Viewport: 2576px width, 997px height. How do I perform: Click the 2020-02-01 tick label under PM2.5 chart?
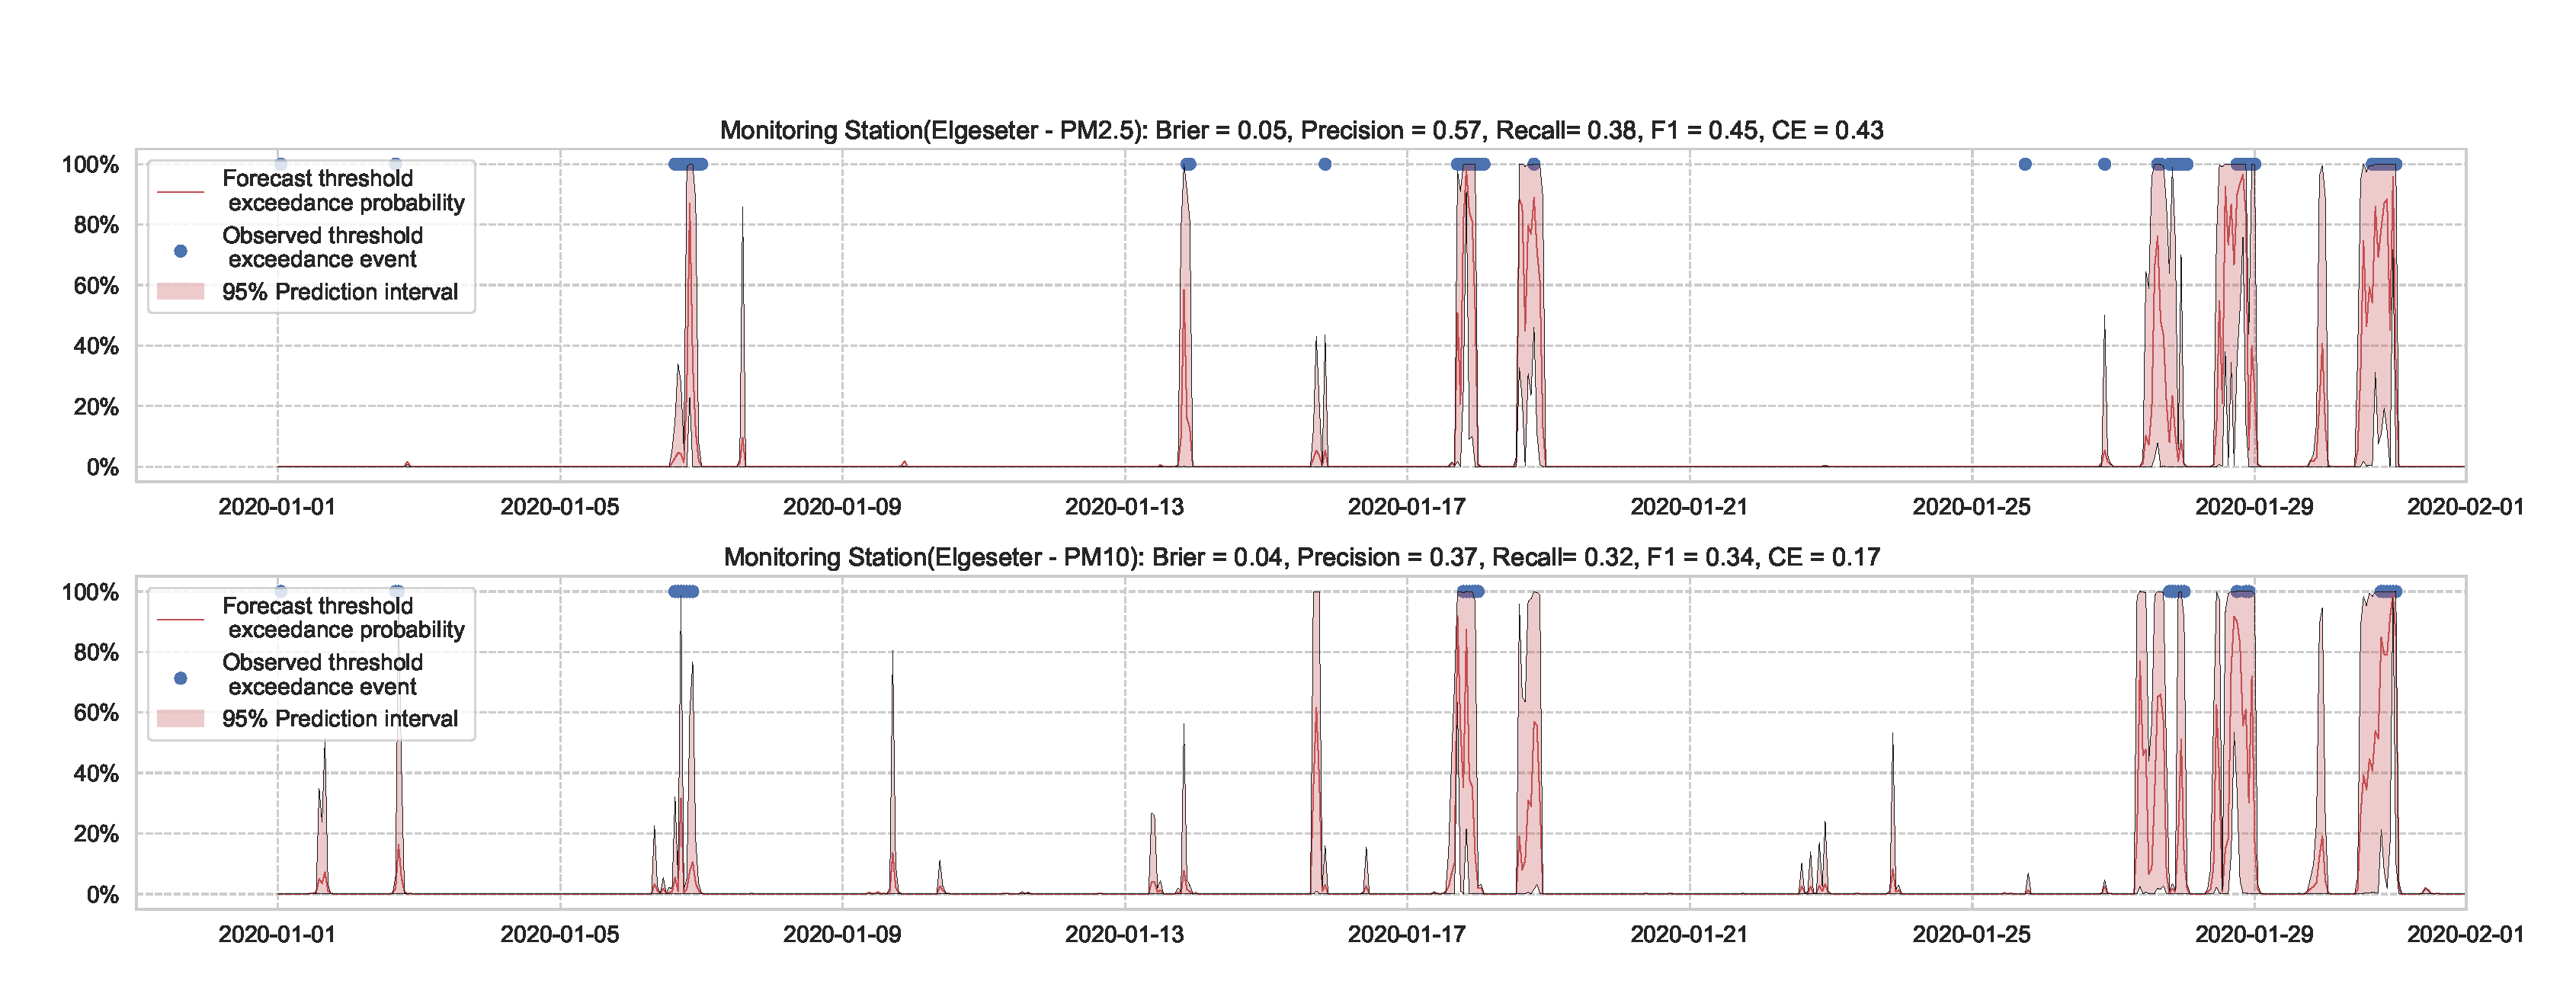coord(2465,507)
